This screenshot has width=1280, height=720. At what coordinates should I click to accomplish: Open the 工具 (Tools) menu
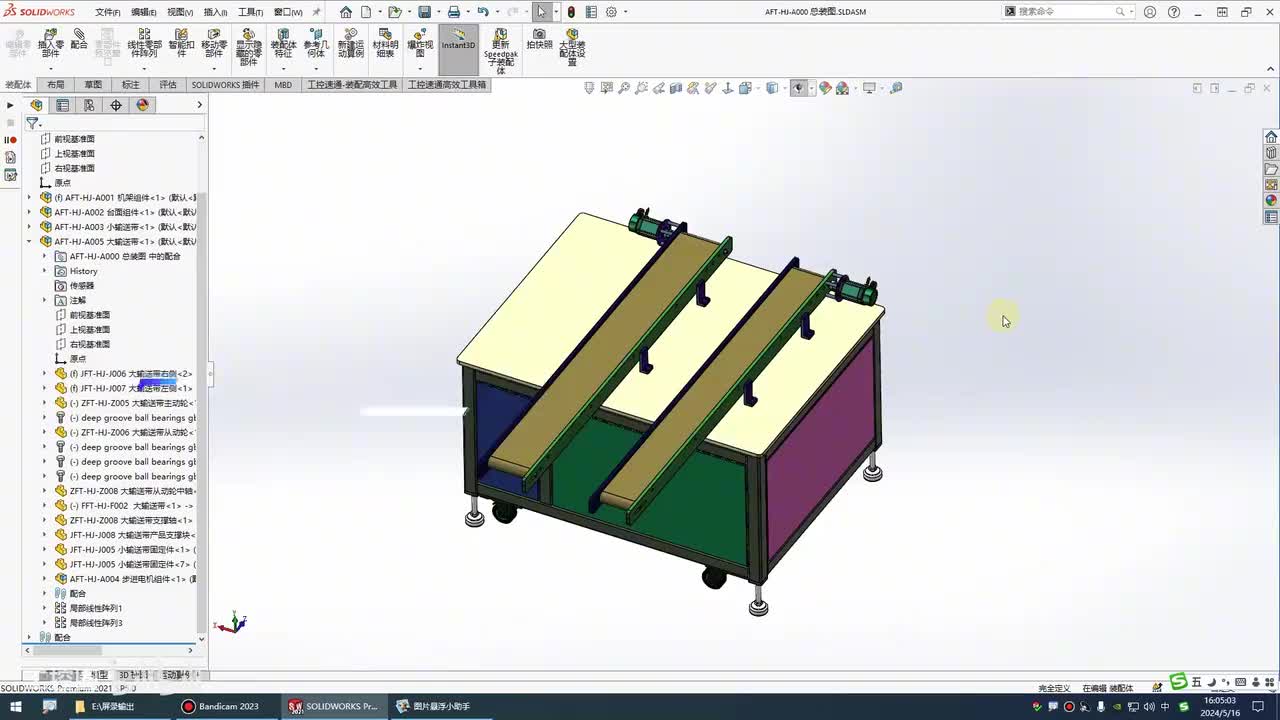coord(250,12)
